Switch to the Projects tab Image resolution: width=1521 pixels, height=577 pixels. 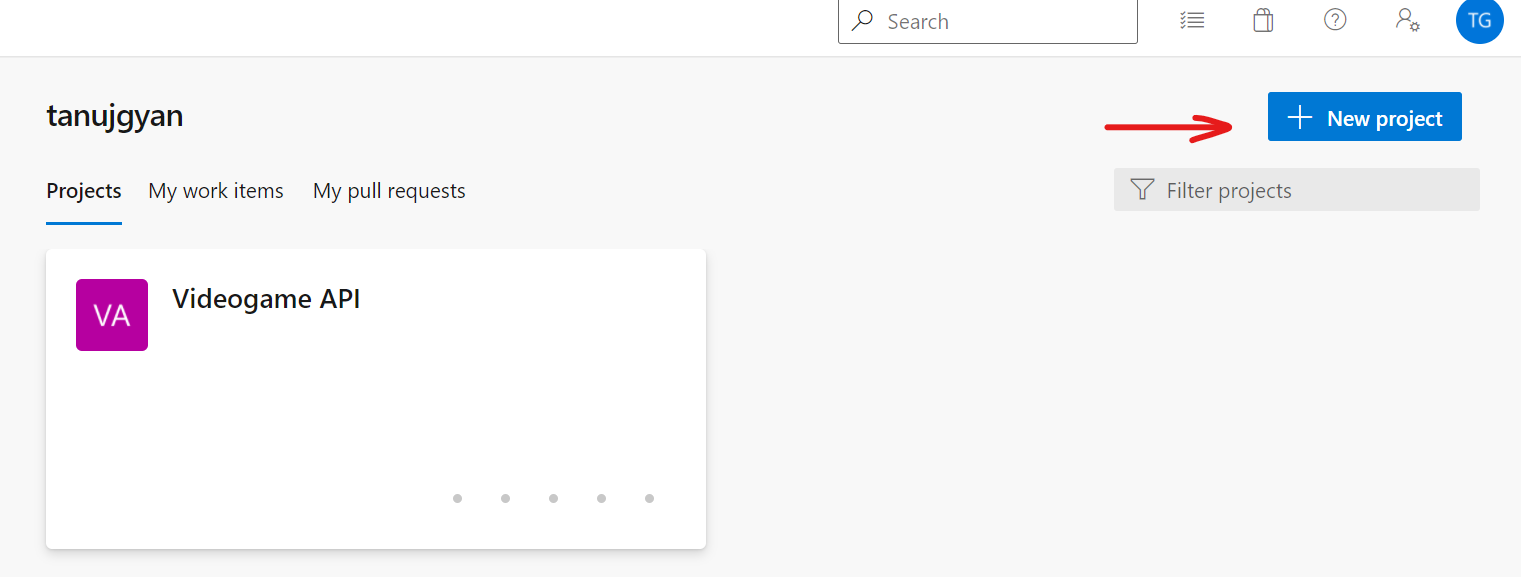tap(84, 191)
